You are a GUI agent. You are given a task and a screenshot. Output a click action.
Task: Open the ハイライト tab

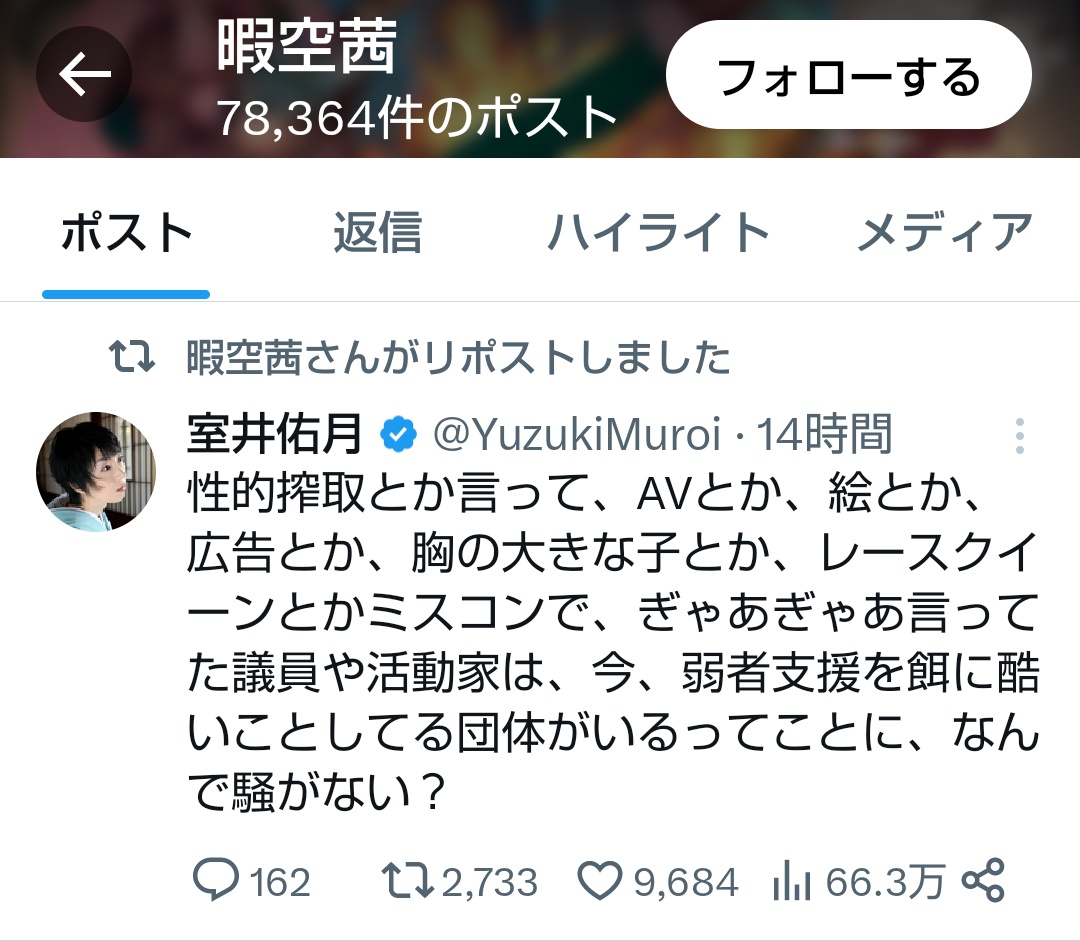click(x=658, y=233)
